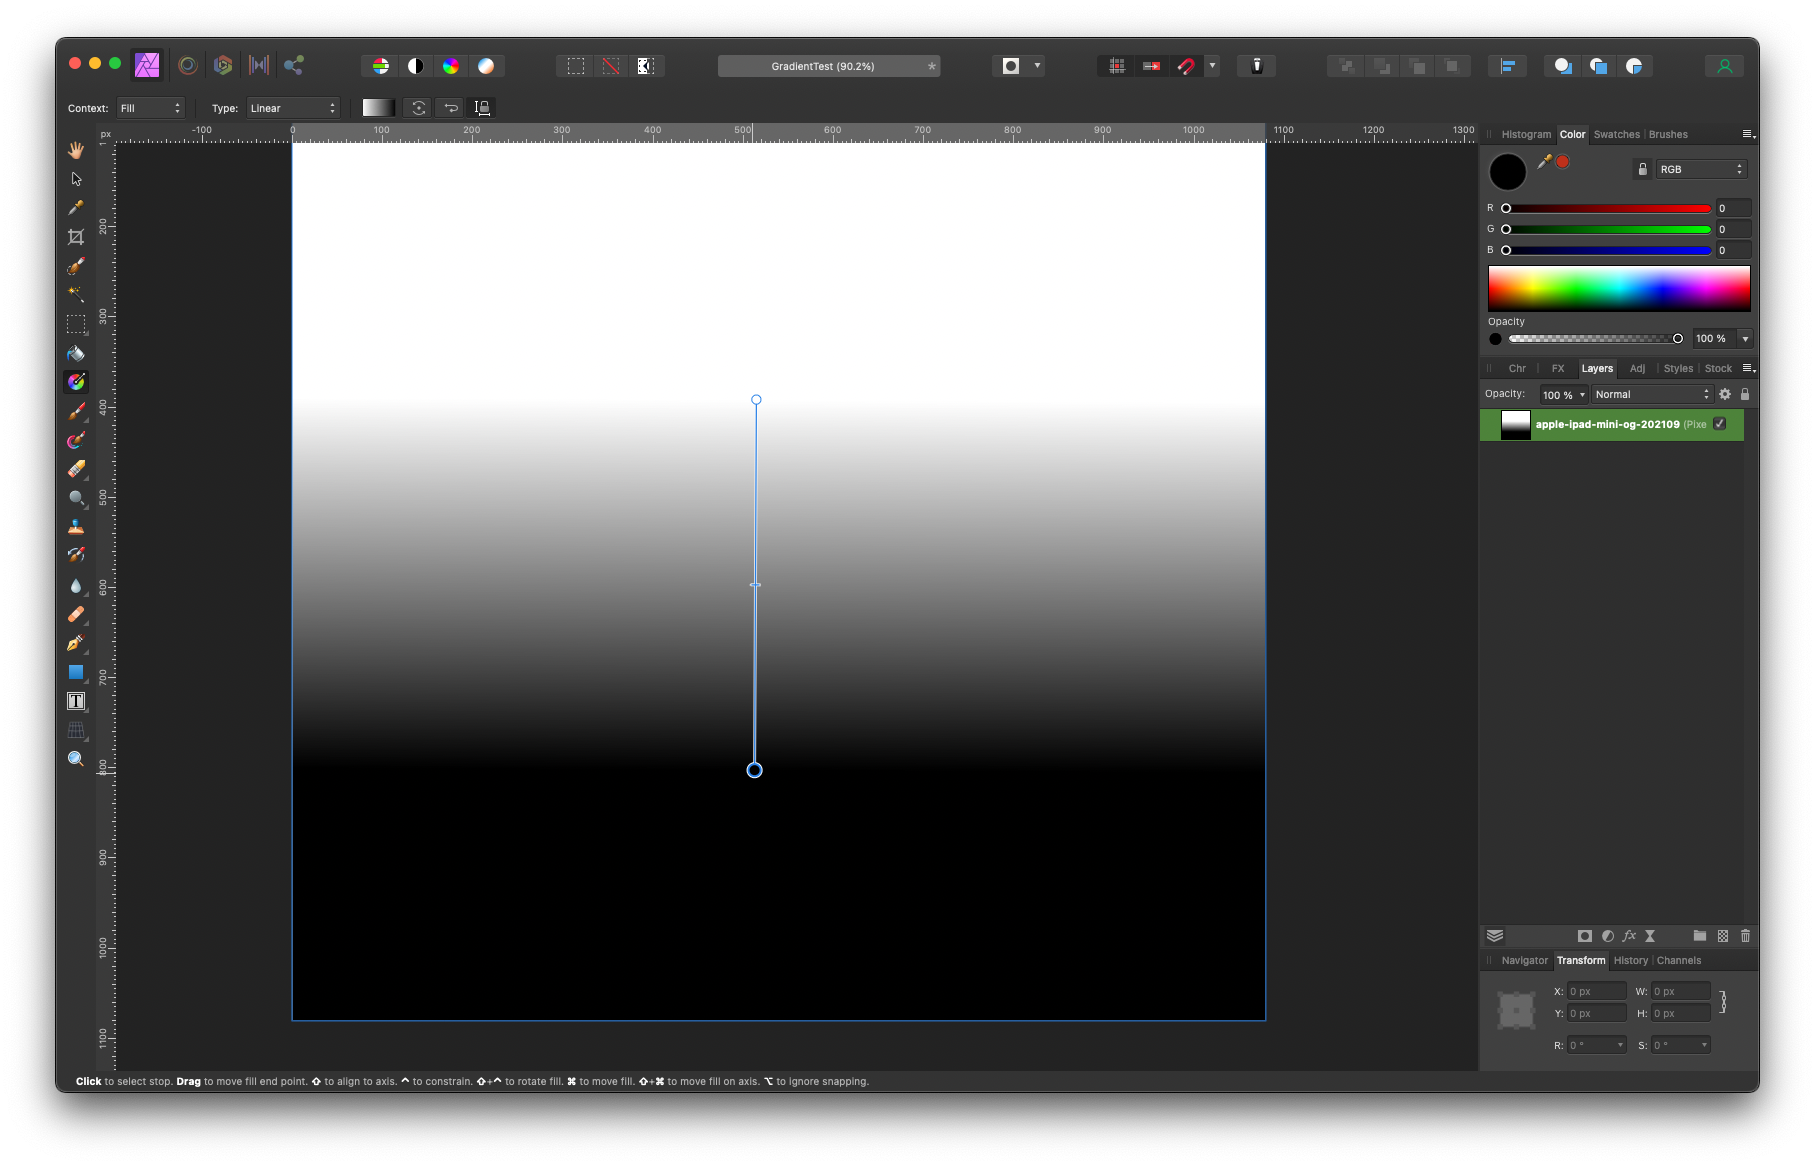Choose the Text tool

[76, 701]
